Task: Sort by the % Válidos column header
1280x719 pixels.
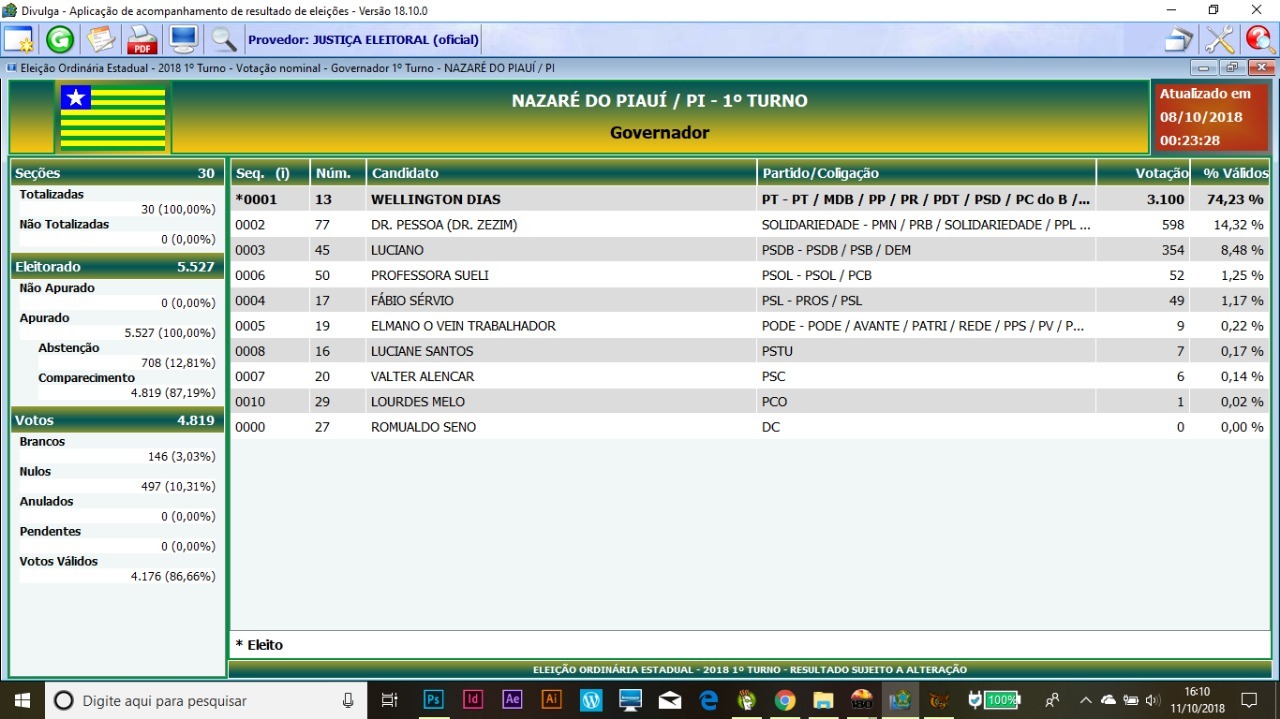Action: point(1230,173)
